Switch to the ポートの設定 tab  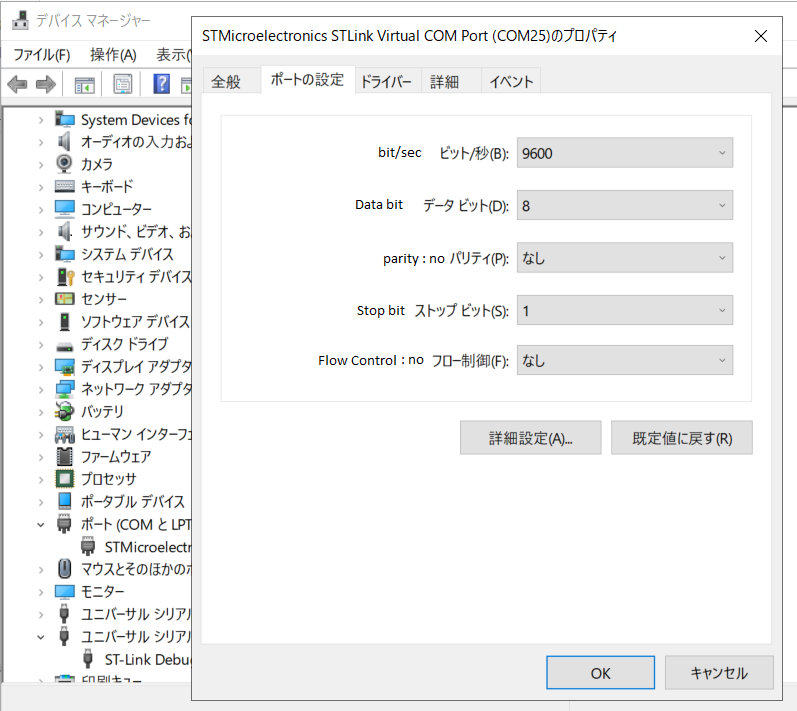pos(307,80)
